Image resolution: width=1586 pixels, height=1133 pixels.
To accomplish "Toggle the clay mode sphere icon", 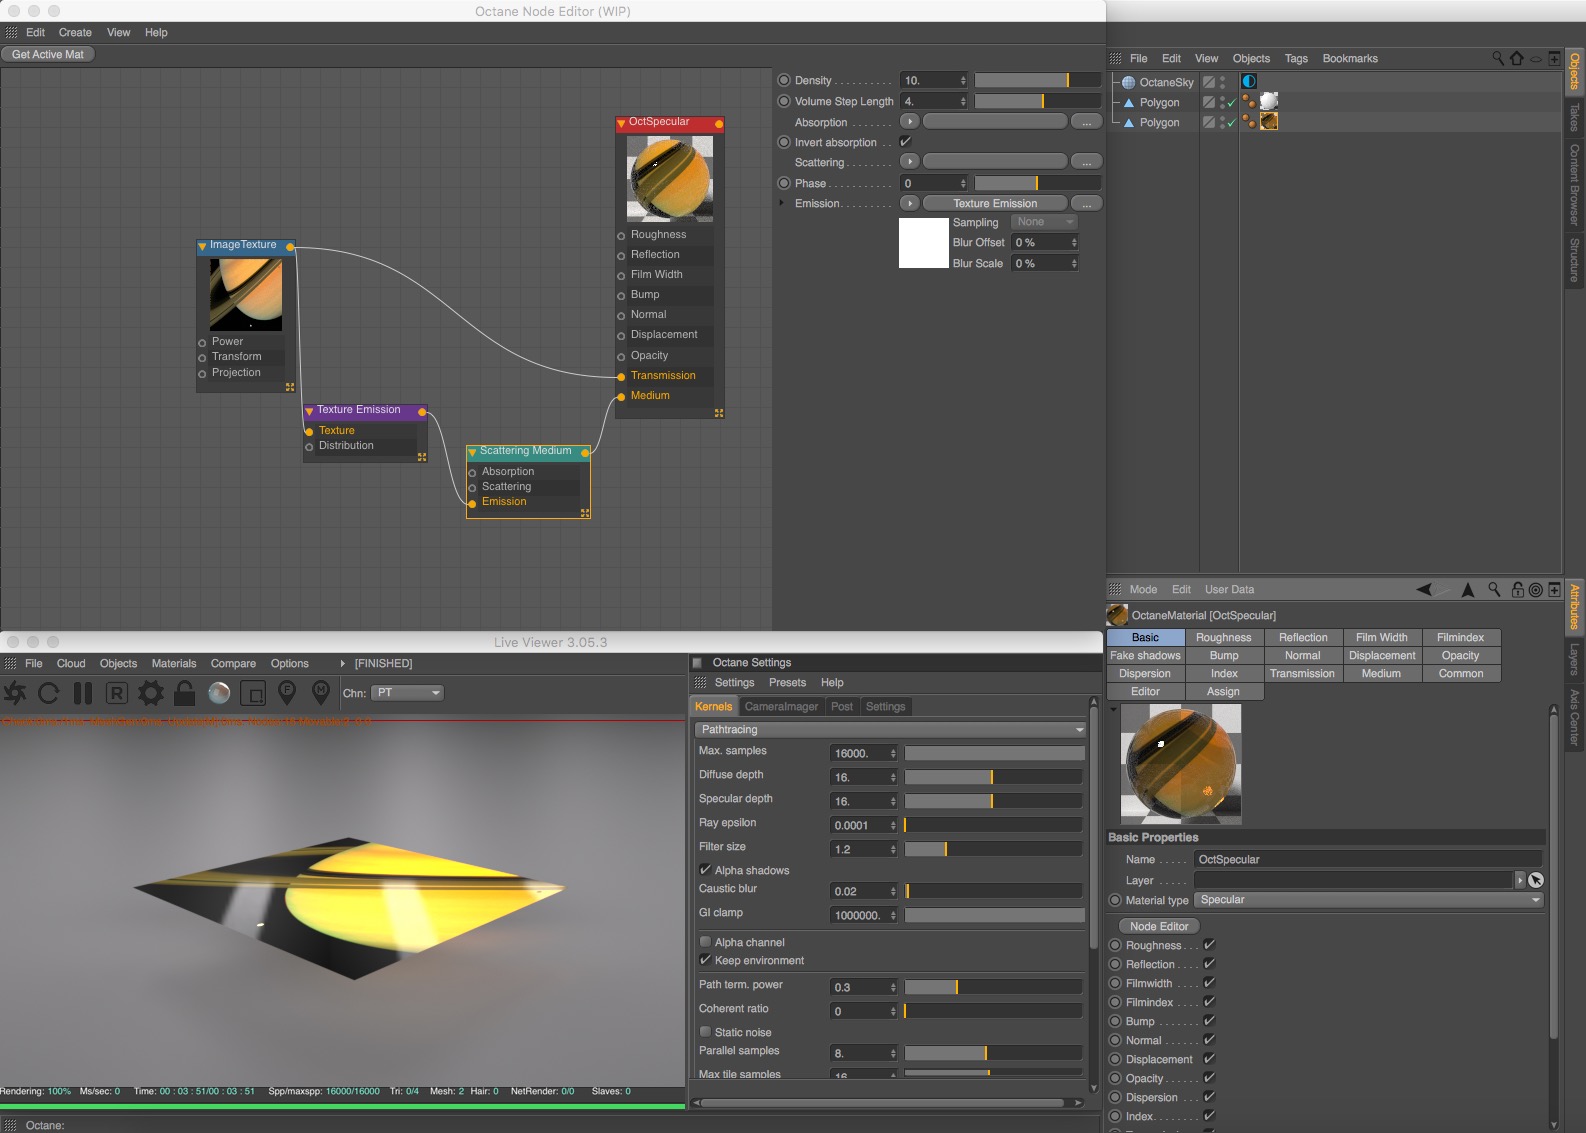I will coord(219,692).
